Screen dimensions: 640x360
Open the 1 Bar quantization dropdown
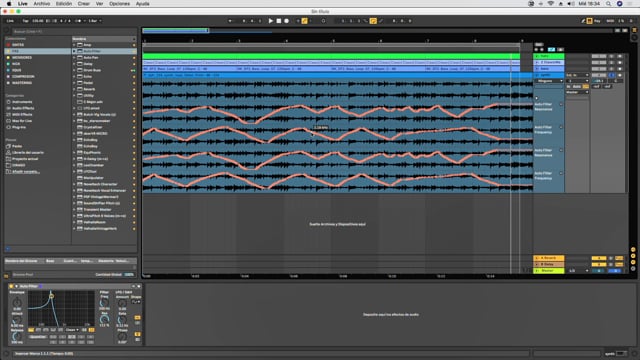[x=95, y=21]
